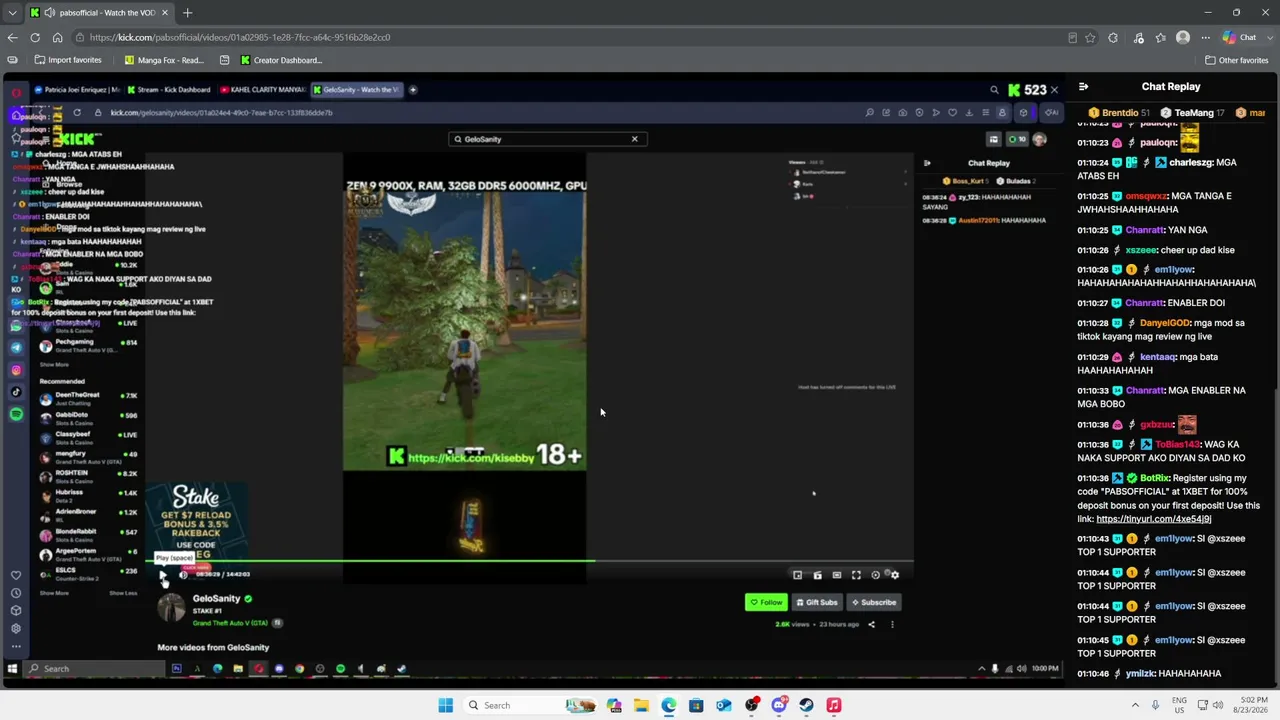1280x720 pixels.
Task: Open Steam from the taskbar
Action: click(806, 705)
